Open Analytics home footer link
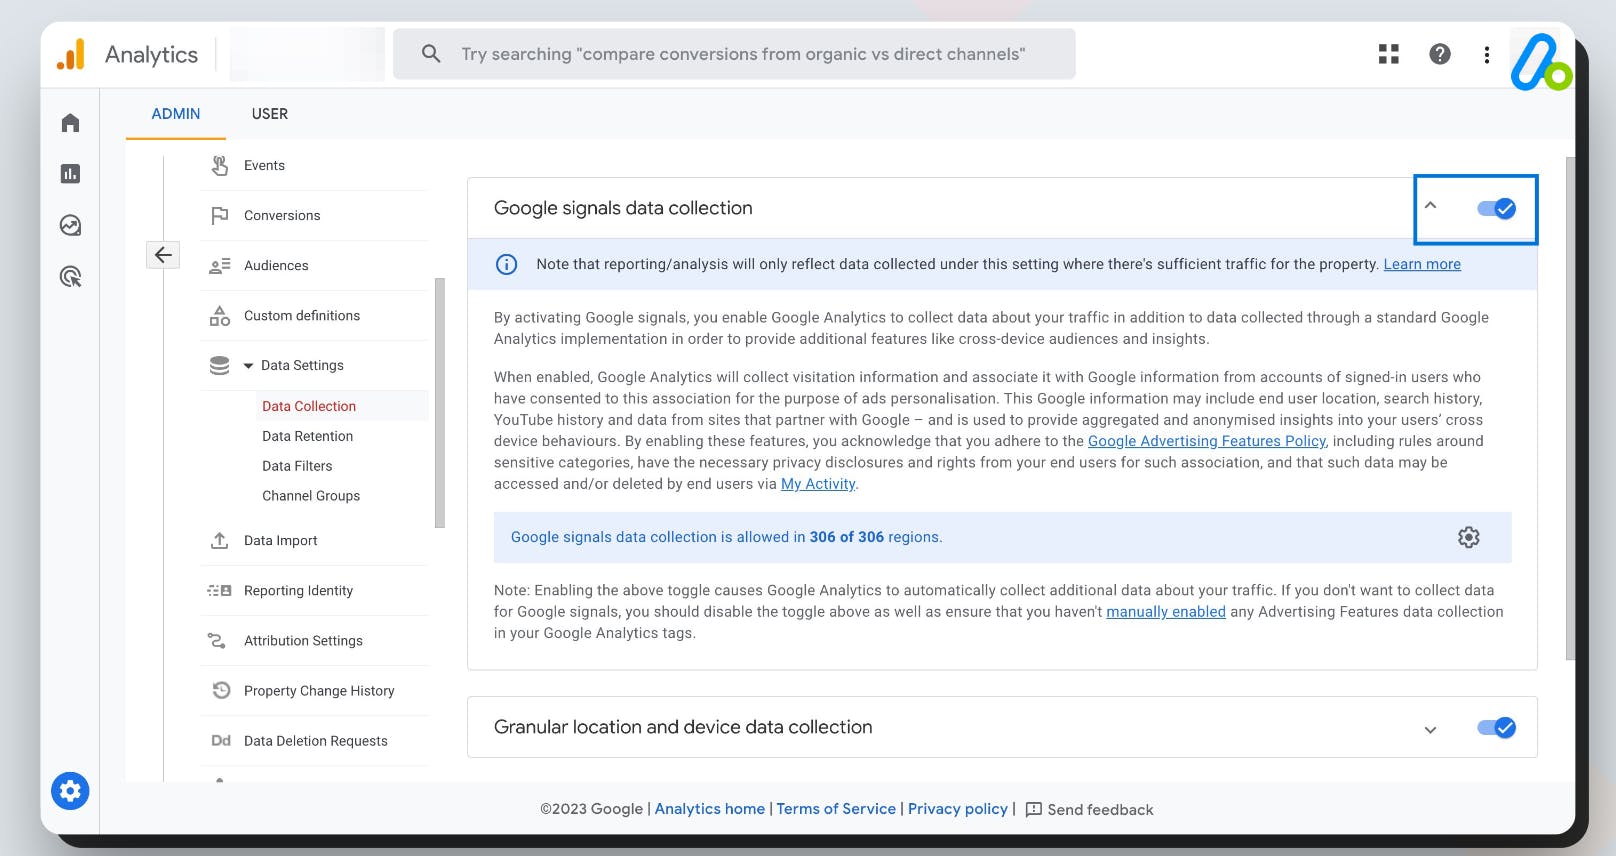1616x856 pixels. (710, 809)
